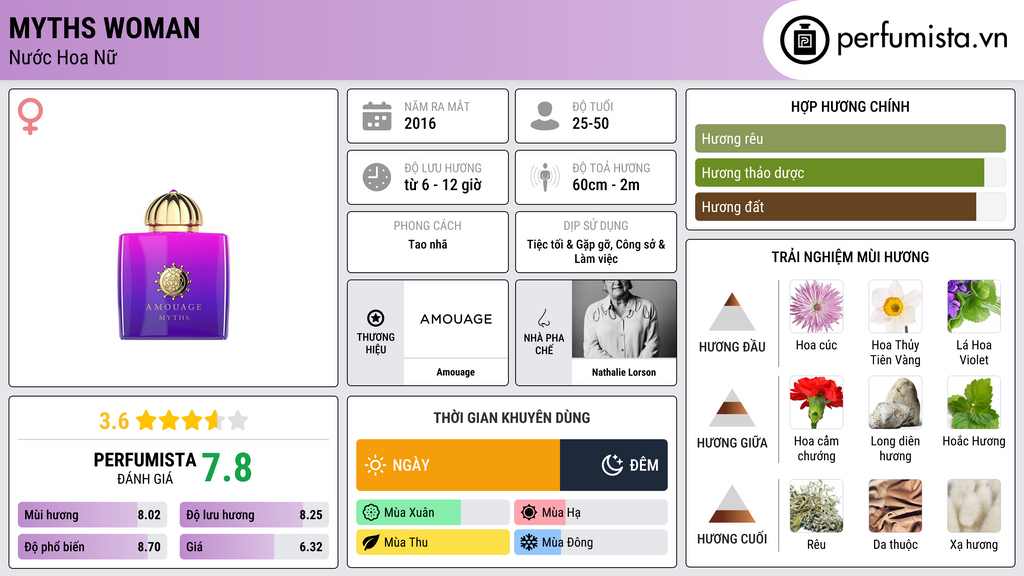Click the Hương giữa pyramid icon
Viewport: 1024px width, 576px height.
tap(732, 408)
